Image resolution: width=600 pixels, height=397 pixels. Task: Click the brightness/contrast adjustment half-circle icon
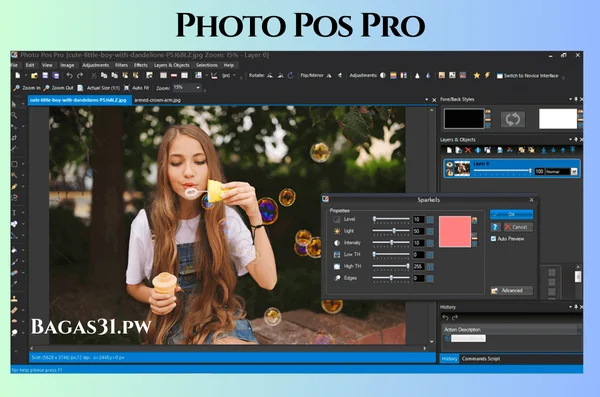(383, 75)
